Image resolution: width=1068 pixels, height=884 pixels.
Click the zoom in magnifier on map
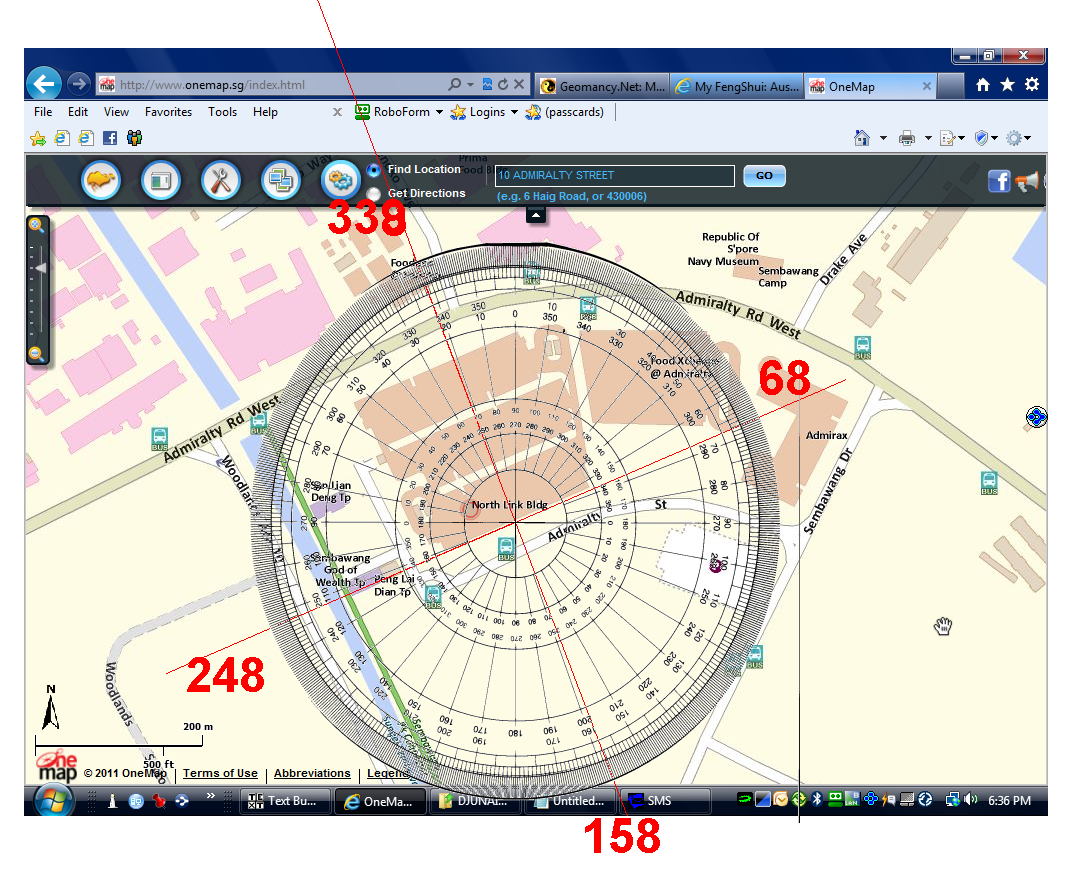tap(37, 226)
